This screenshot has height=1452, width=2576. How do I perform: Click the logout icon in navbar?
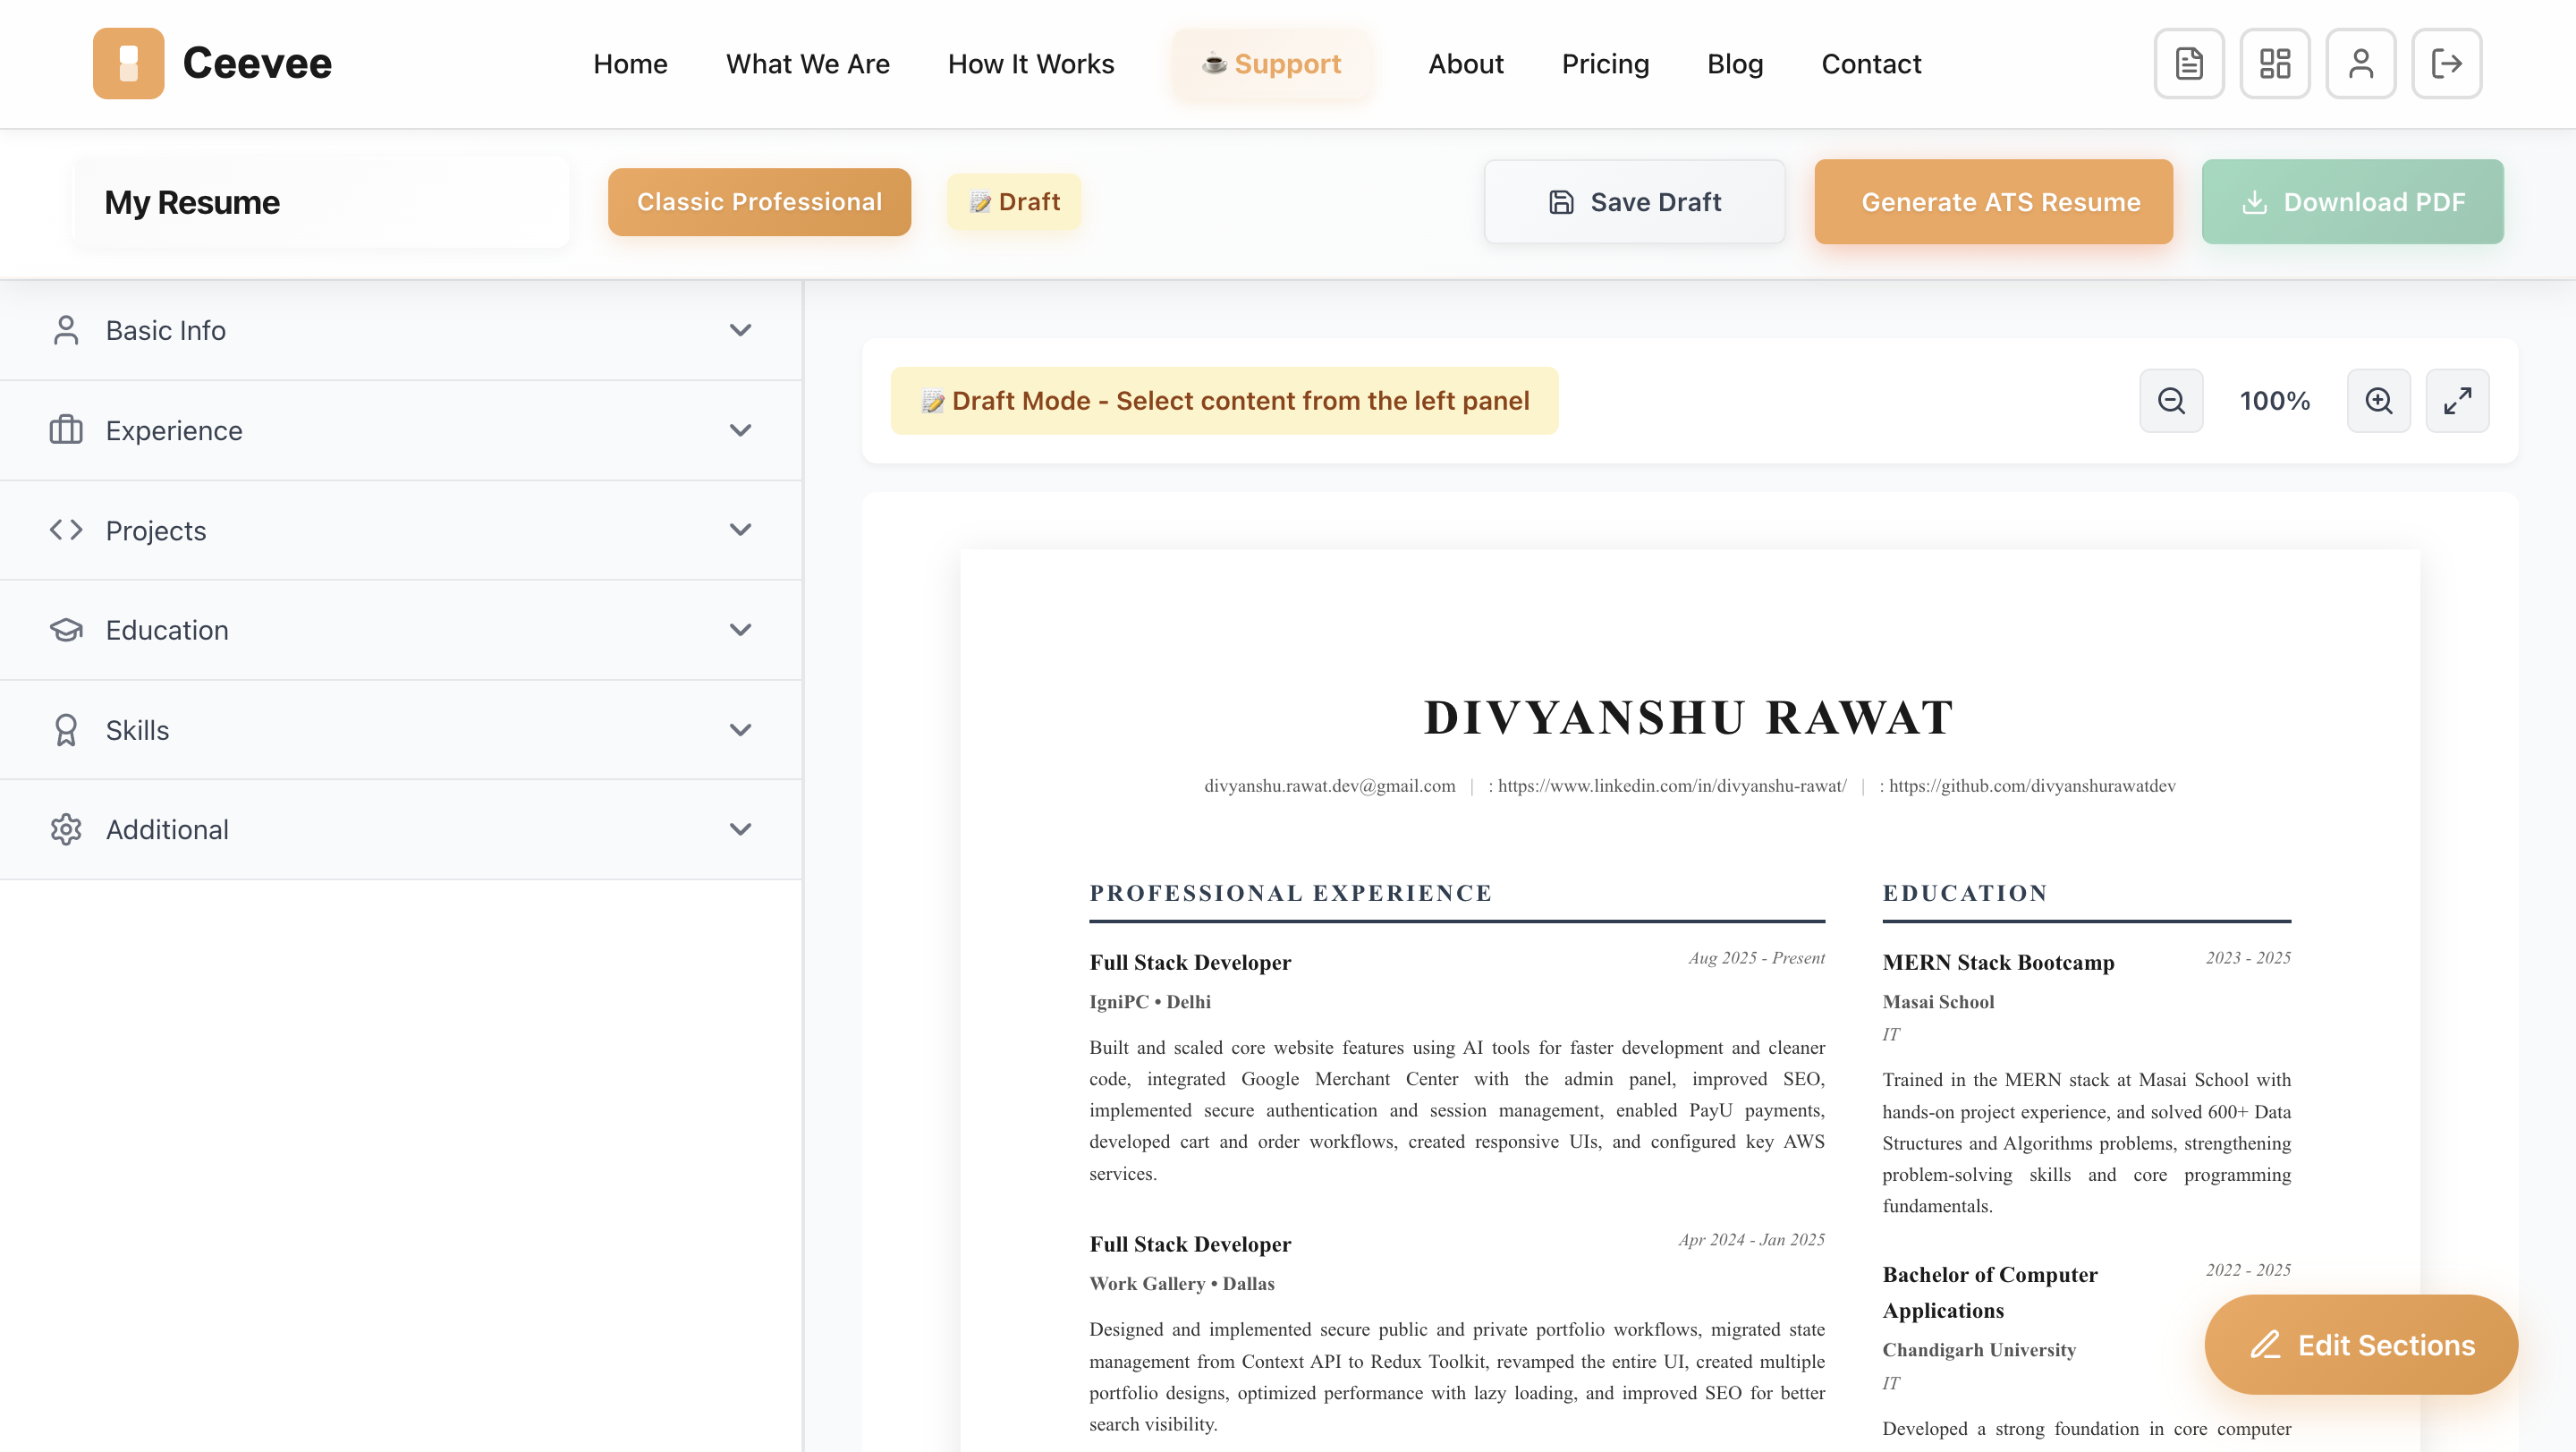tap(2446, 63)
